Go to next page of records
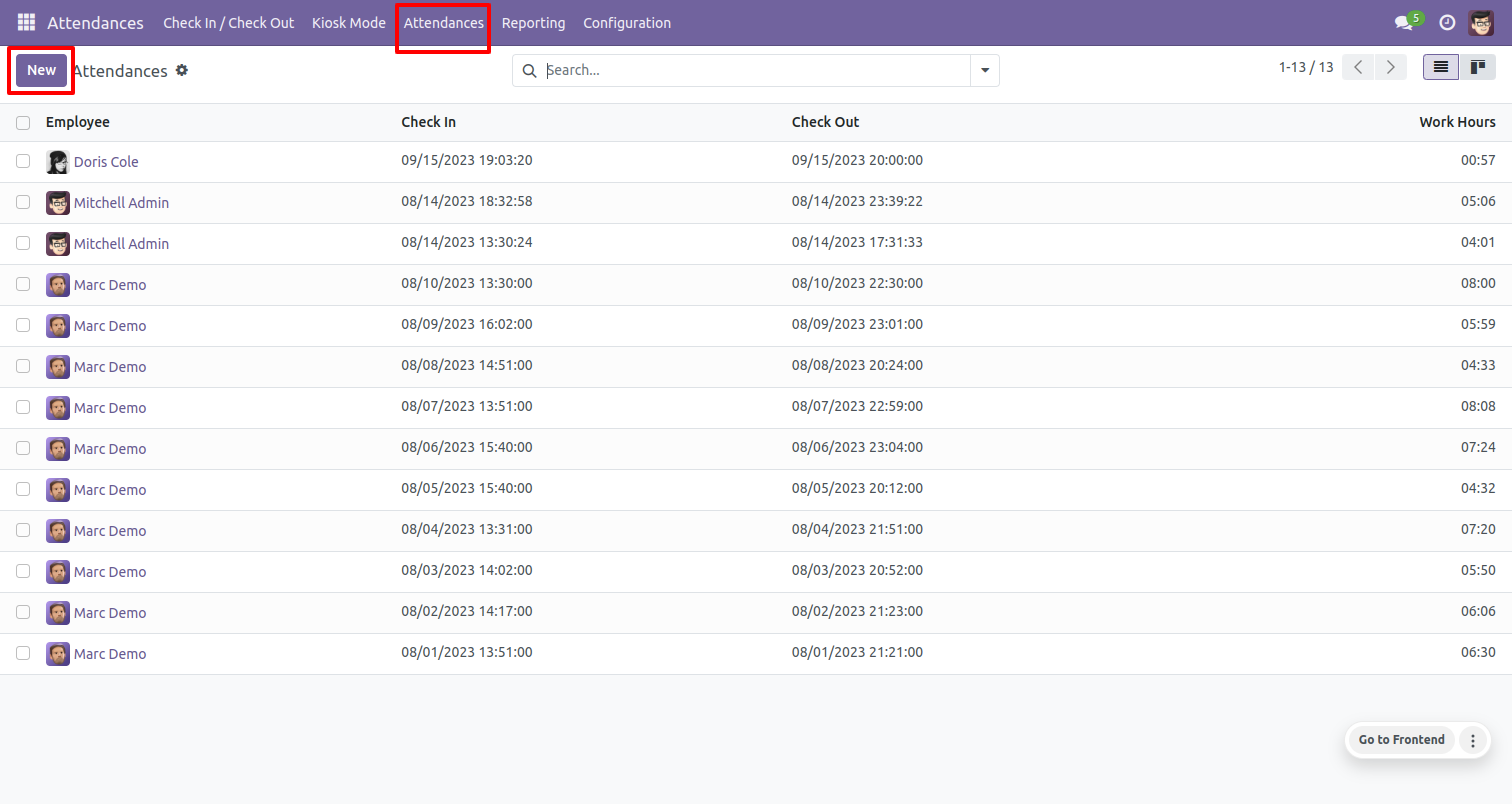This screenshot has width=1512, height=804. tap(1390, 67)
